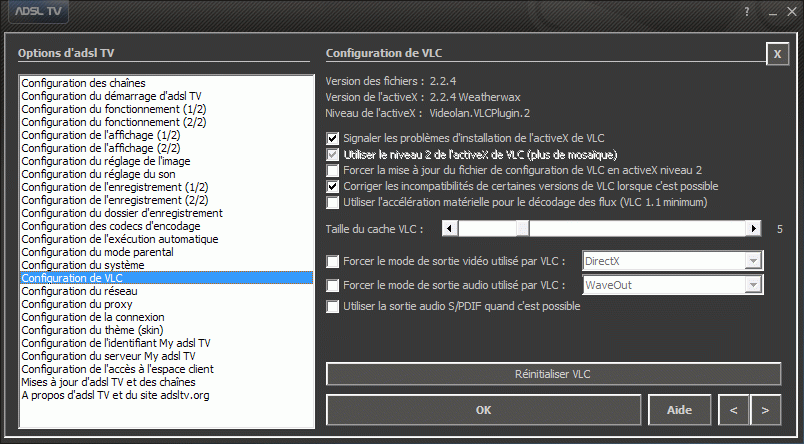Viewport: 804px width, 444px height.
Task: Open Configuration du réglage de l'image
Action: [166, 161]
